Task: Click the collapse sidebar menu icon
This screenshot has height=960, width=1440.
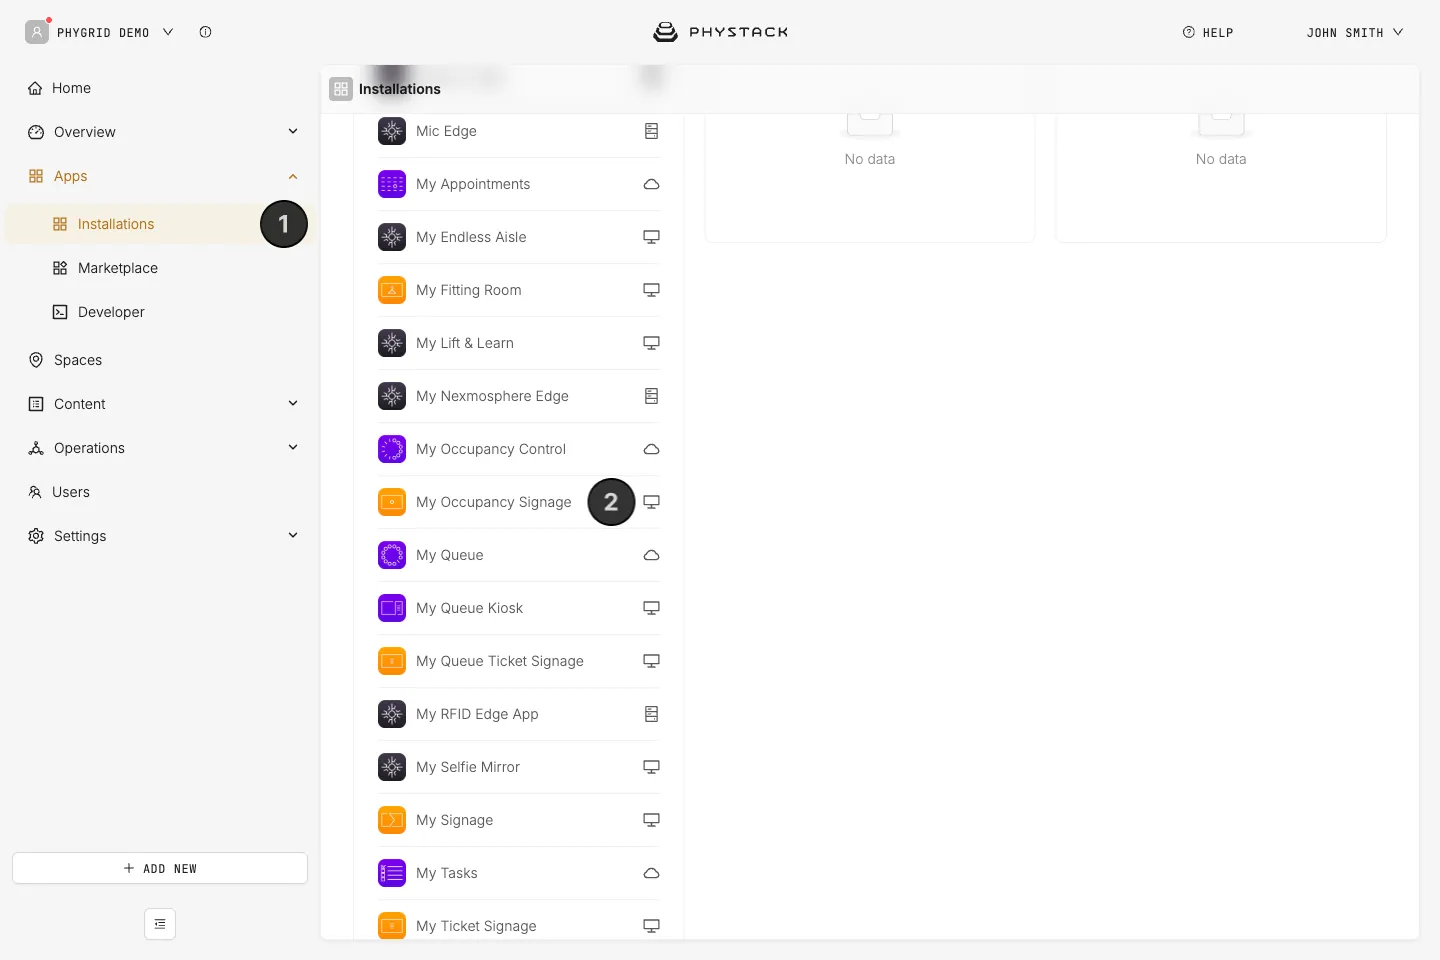Action: click(x=160, y=924)
